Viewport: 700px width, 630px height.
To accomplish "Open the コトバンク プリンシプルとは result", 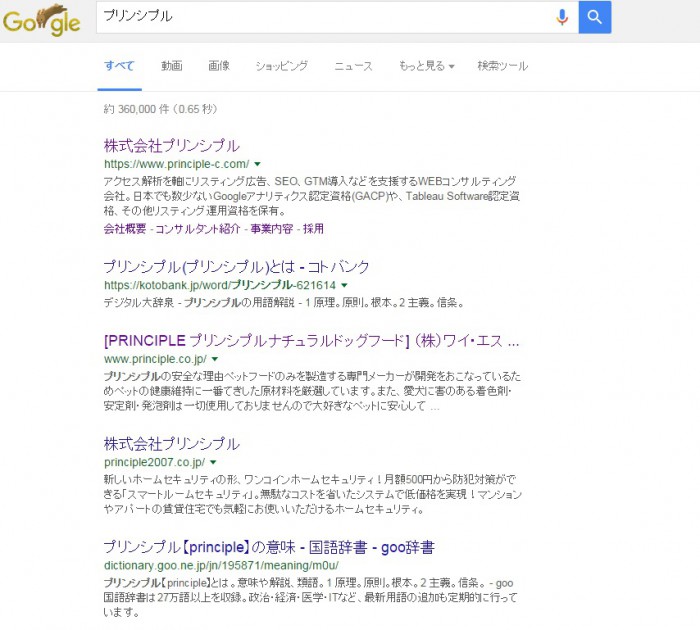I will click(236, 267).
